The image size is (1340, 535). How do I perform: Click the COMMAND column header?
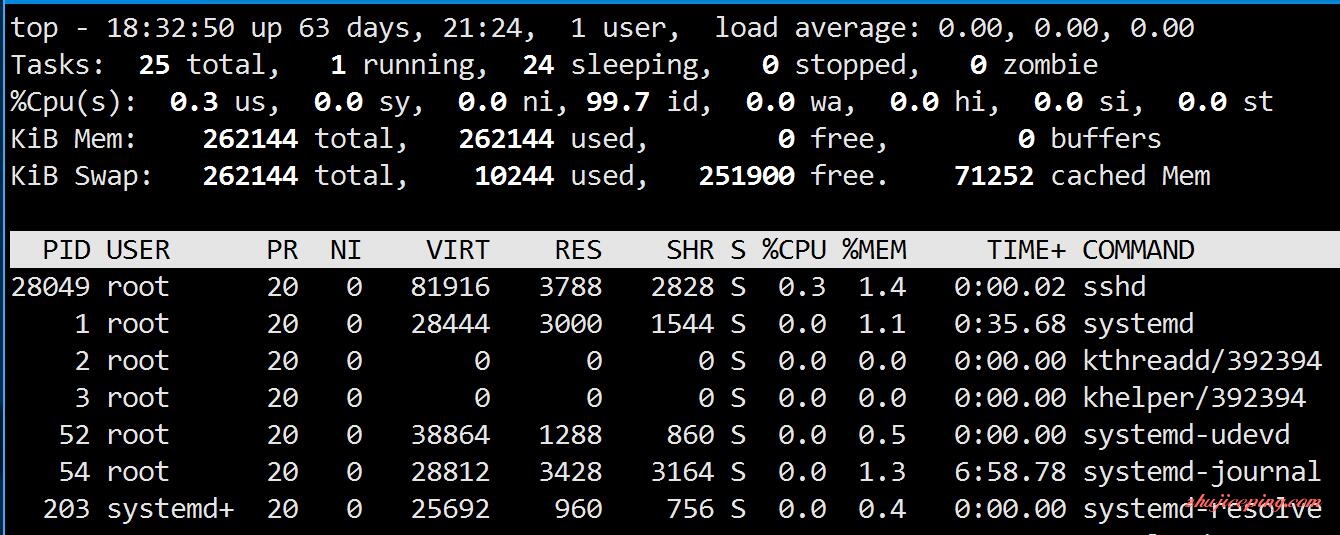click(x=1138, y=250)
